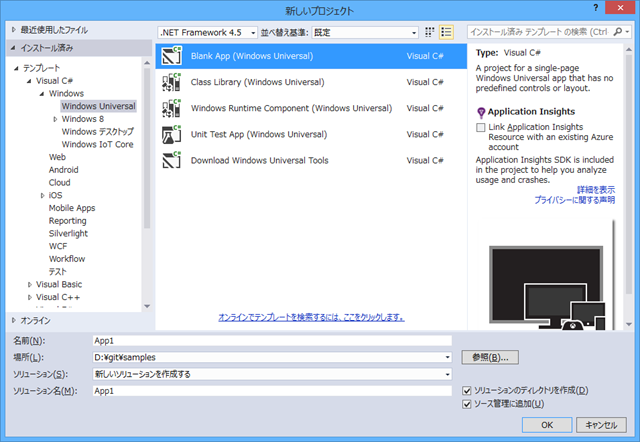Select Workflow category

pos(67,259)
